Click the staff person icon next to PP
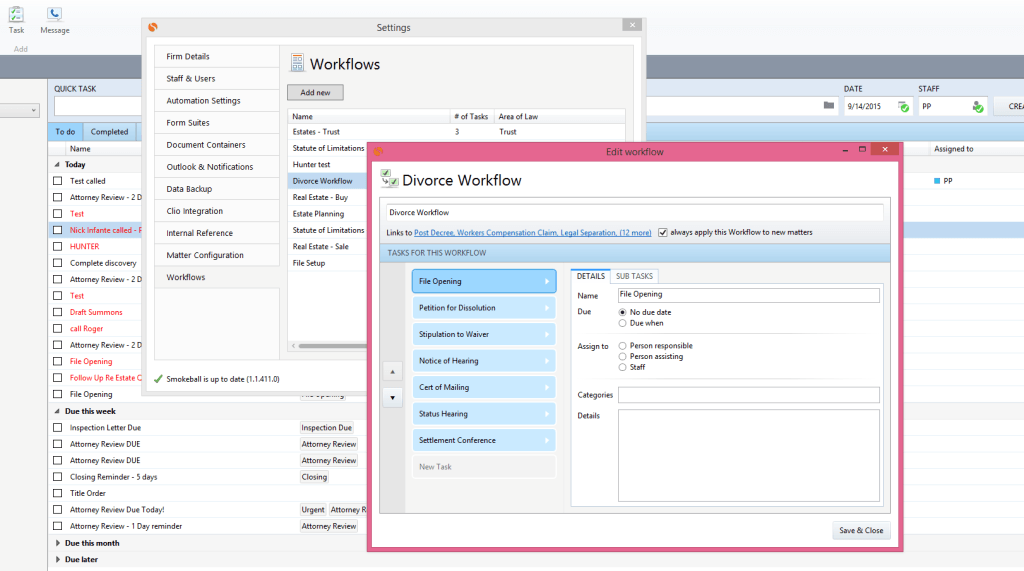Screen dimensions: 1024x571 (x=977, y=106)
